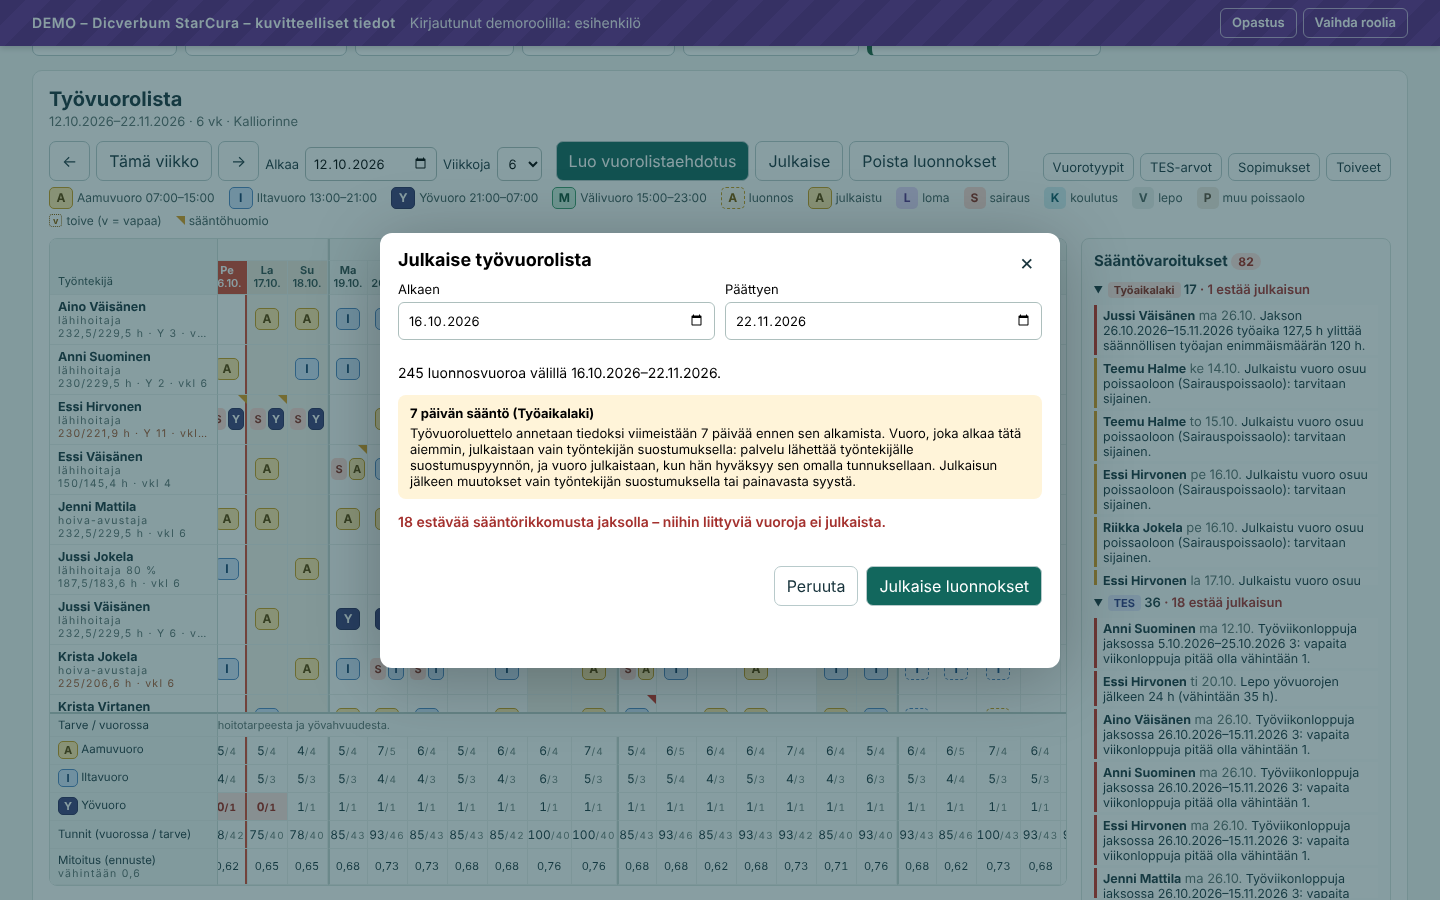Click the Yövuoro Y legend icon

click(403, 198)
